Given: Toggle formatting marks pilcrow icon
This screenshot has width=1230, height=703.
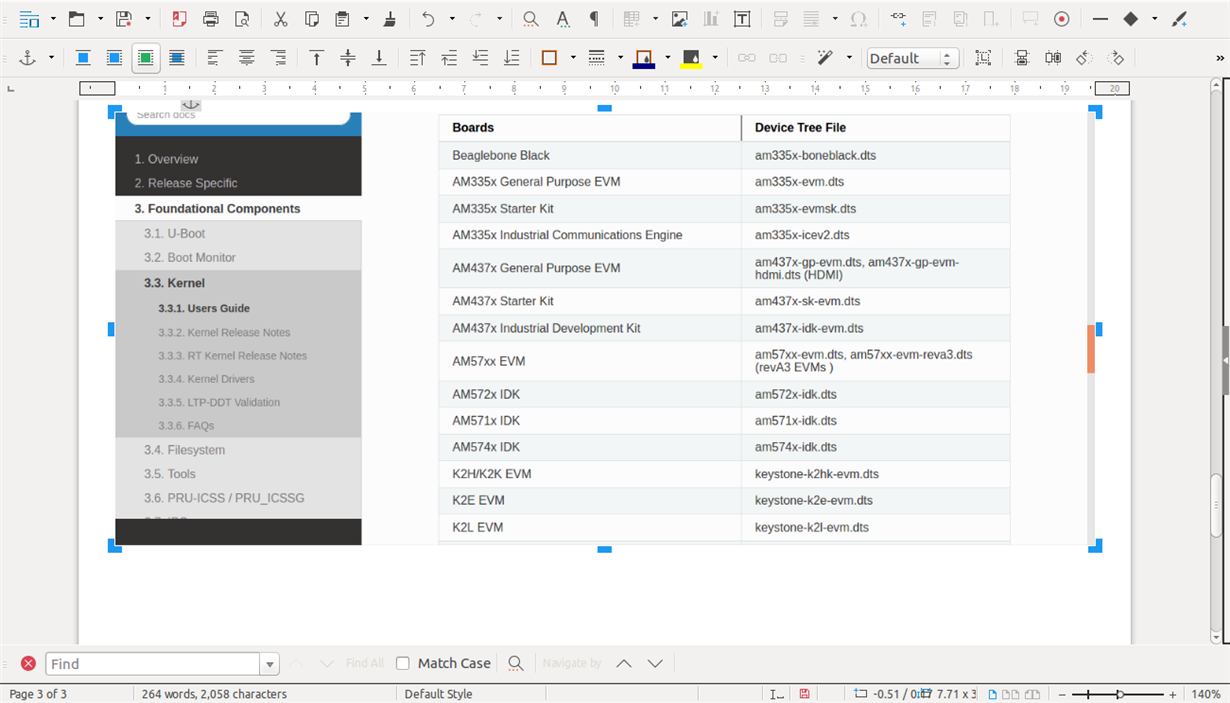Looking at the screenshot, I should (594, 19).
